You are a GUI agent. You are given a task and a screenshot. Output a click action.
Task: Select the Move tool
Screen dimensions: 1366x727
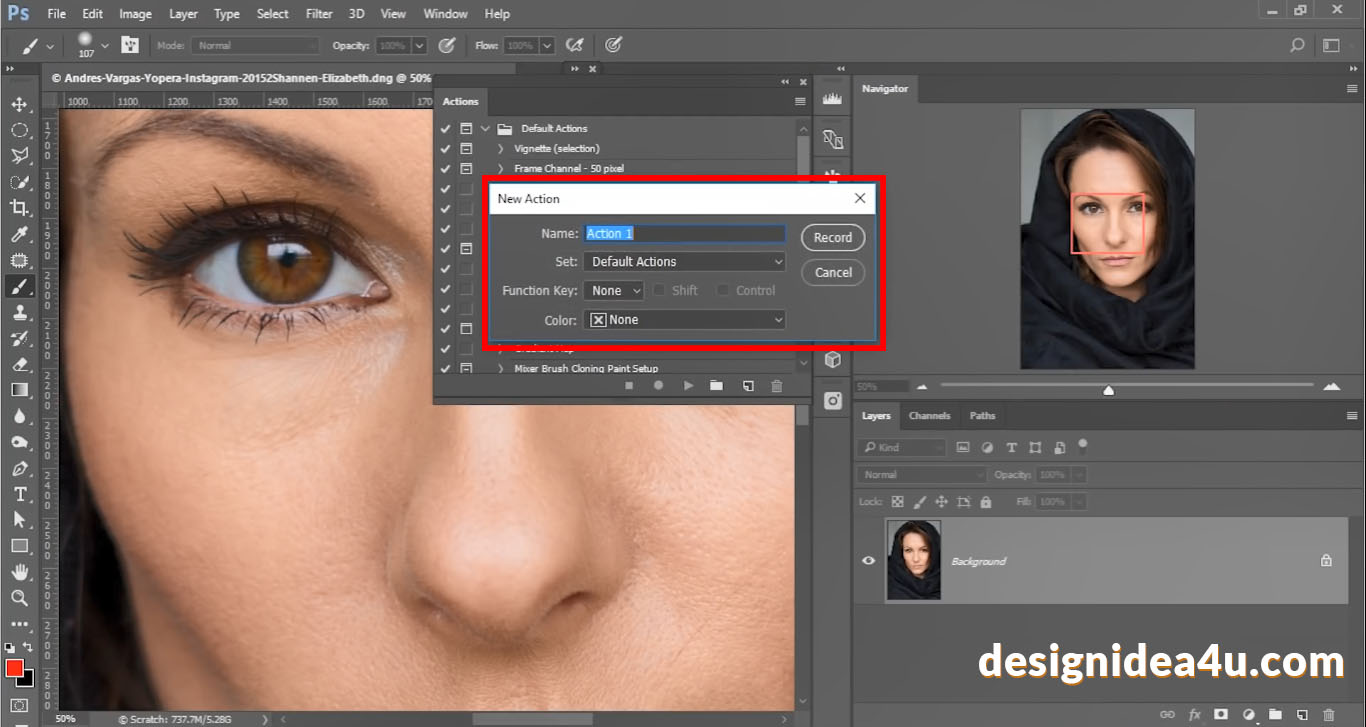[x=19, y=104]
